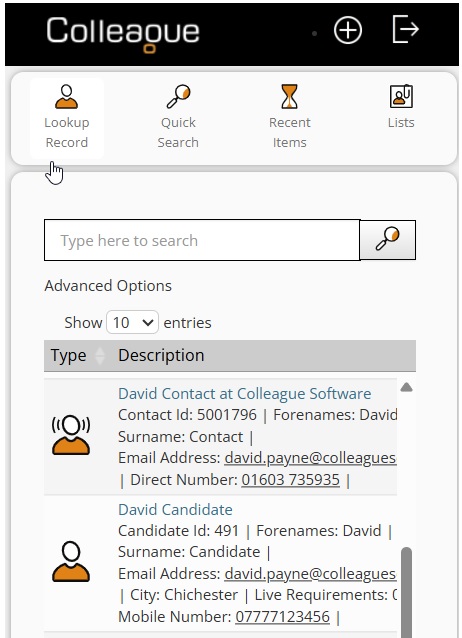The height and width of the screenshot is (638, 462).
Task: Click the scroll up arrow
Action: click(406, 387)
